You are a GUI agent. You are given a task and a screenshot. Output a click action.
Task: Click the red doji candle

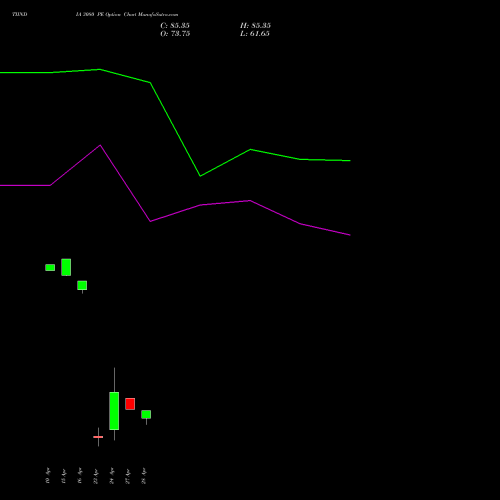click(98, 437)
